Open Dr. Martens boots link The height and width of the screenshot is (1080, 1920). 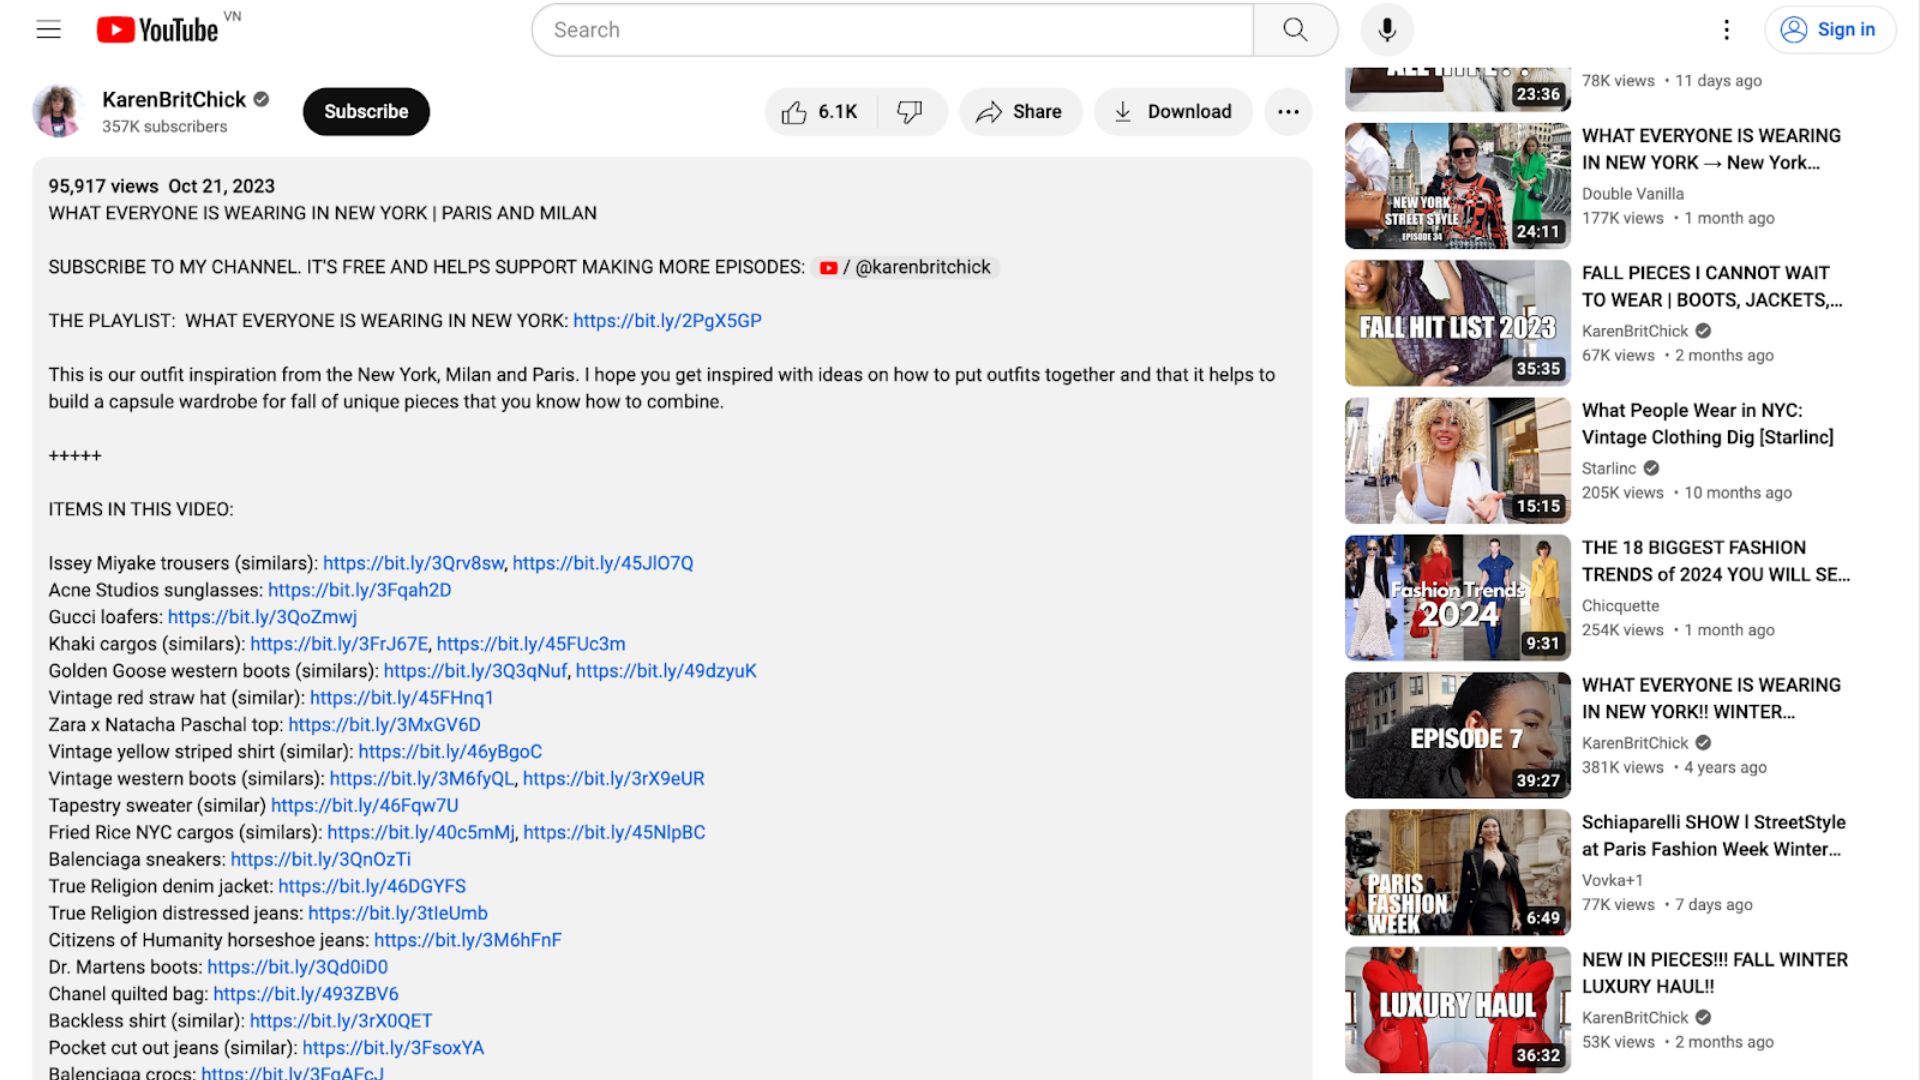coord(297,968)
